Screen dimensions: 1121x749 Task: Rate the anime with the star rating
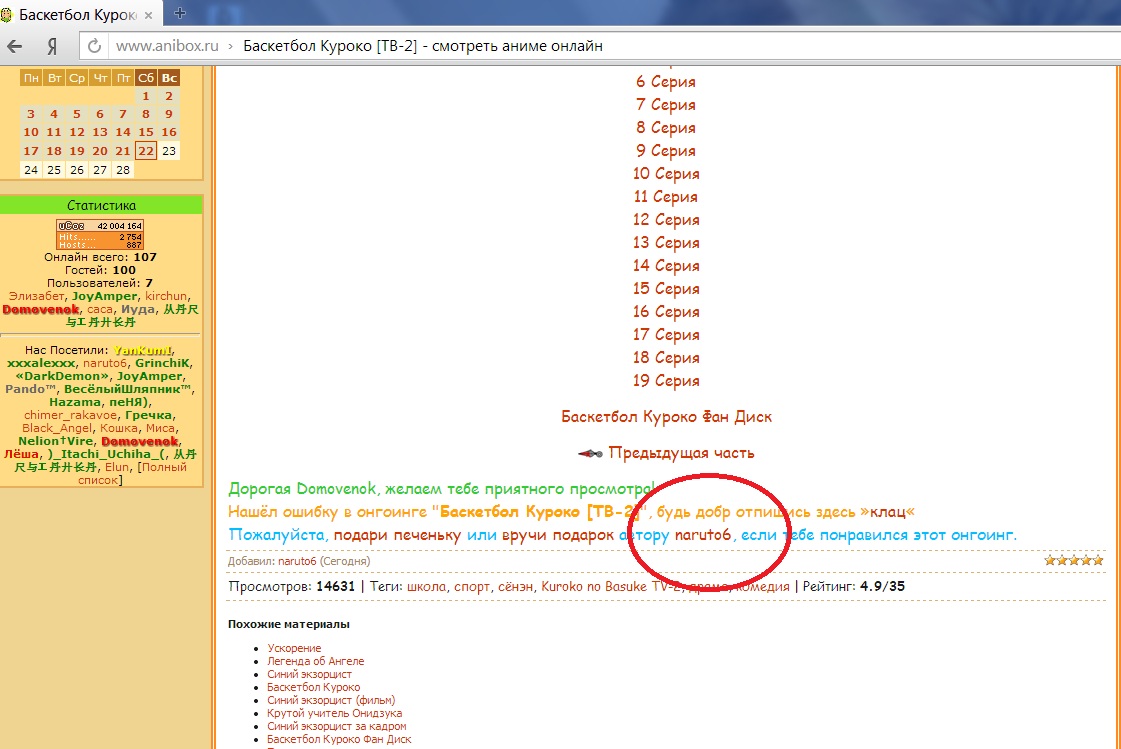[1074, 561]
